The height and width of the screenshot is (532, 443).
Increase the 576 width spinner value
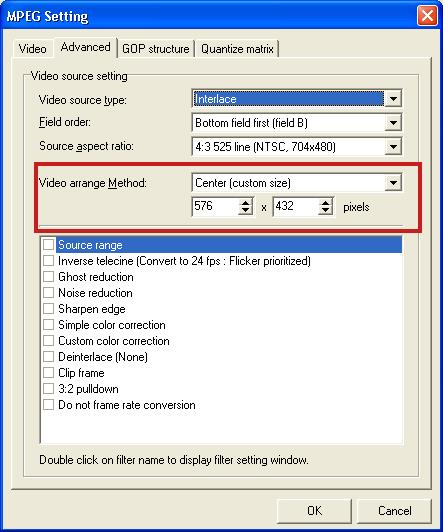click(x=245, y=202)
